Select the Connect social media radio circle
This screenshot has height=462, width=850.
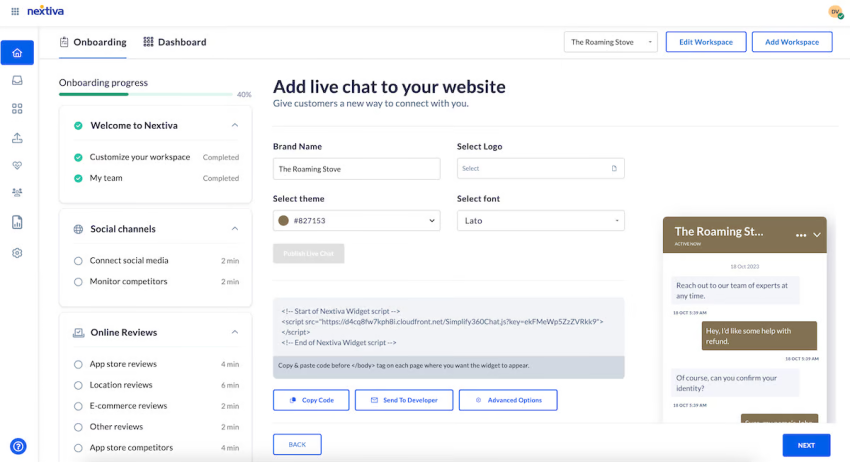pyautogui.click(x=78, y=261)
